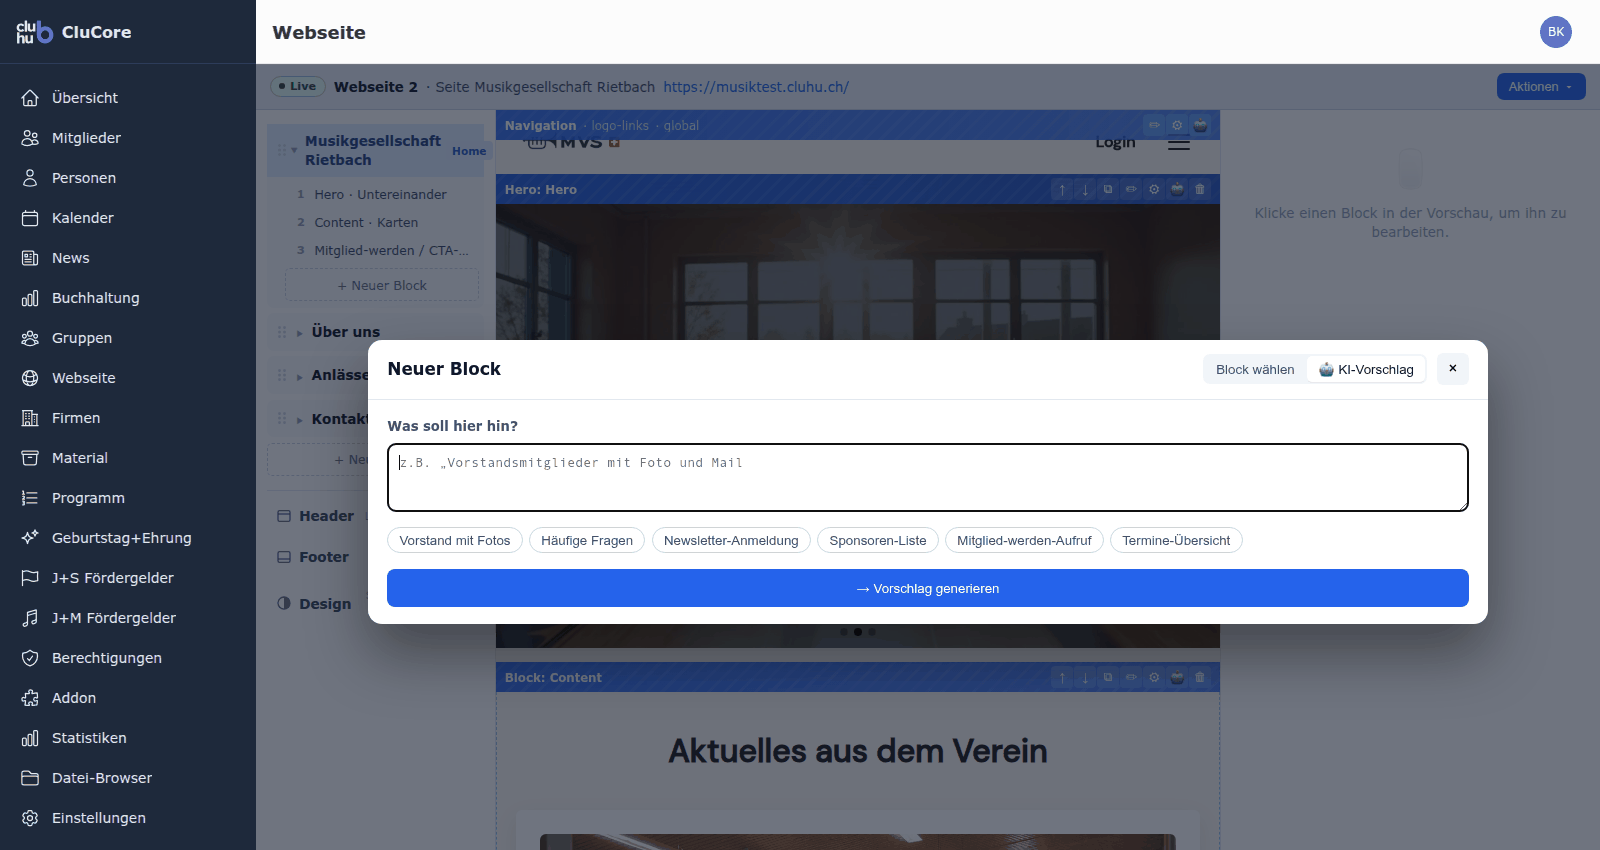
Task: Open the Buchhaltung chart icon
Action: tap(30, 298)
